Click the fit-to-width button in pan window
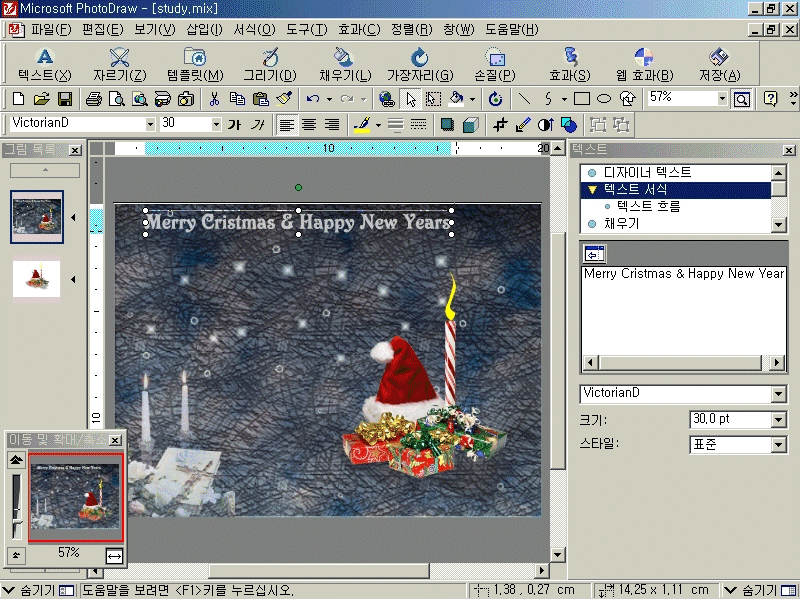This screenshot has height=600, width=800. [x=114, y=556]
